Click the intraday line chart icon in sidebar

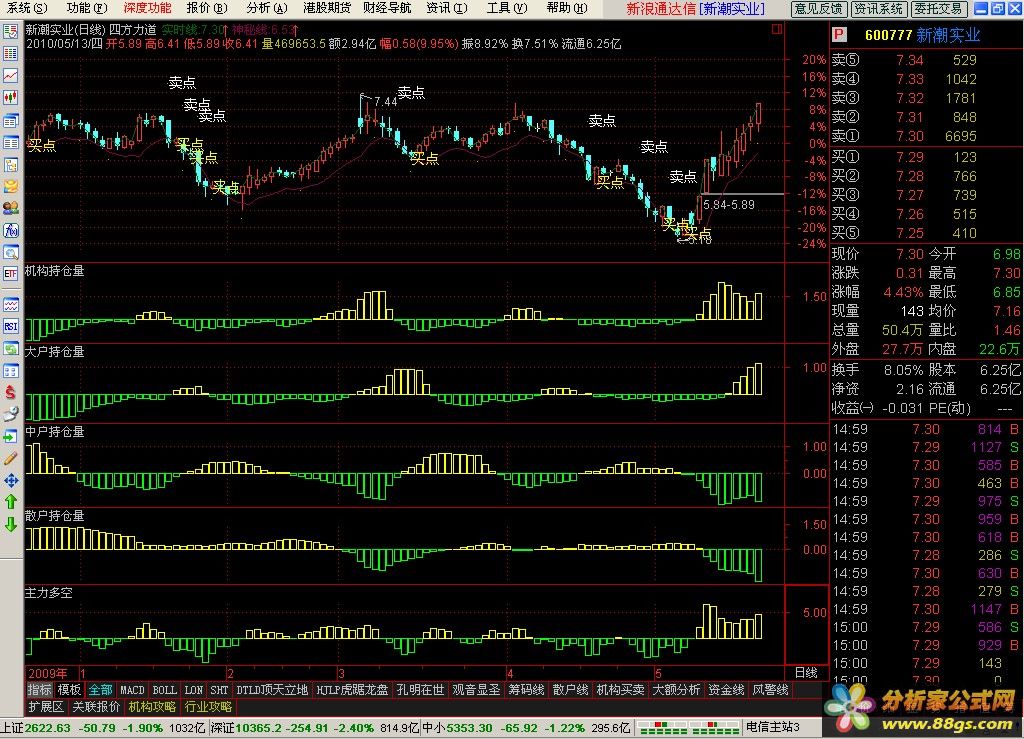[10, 76]
